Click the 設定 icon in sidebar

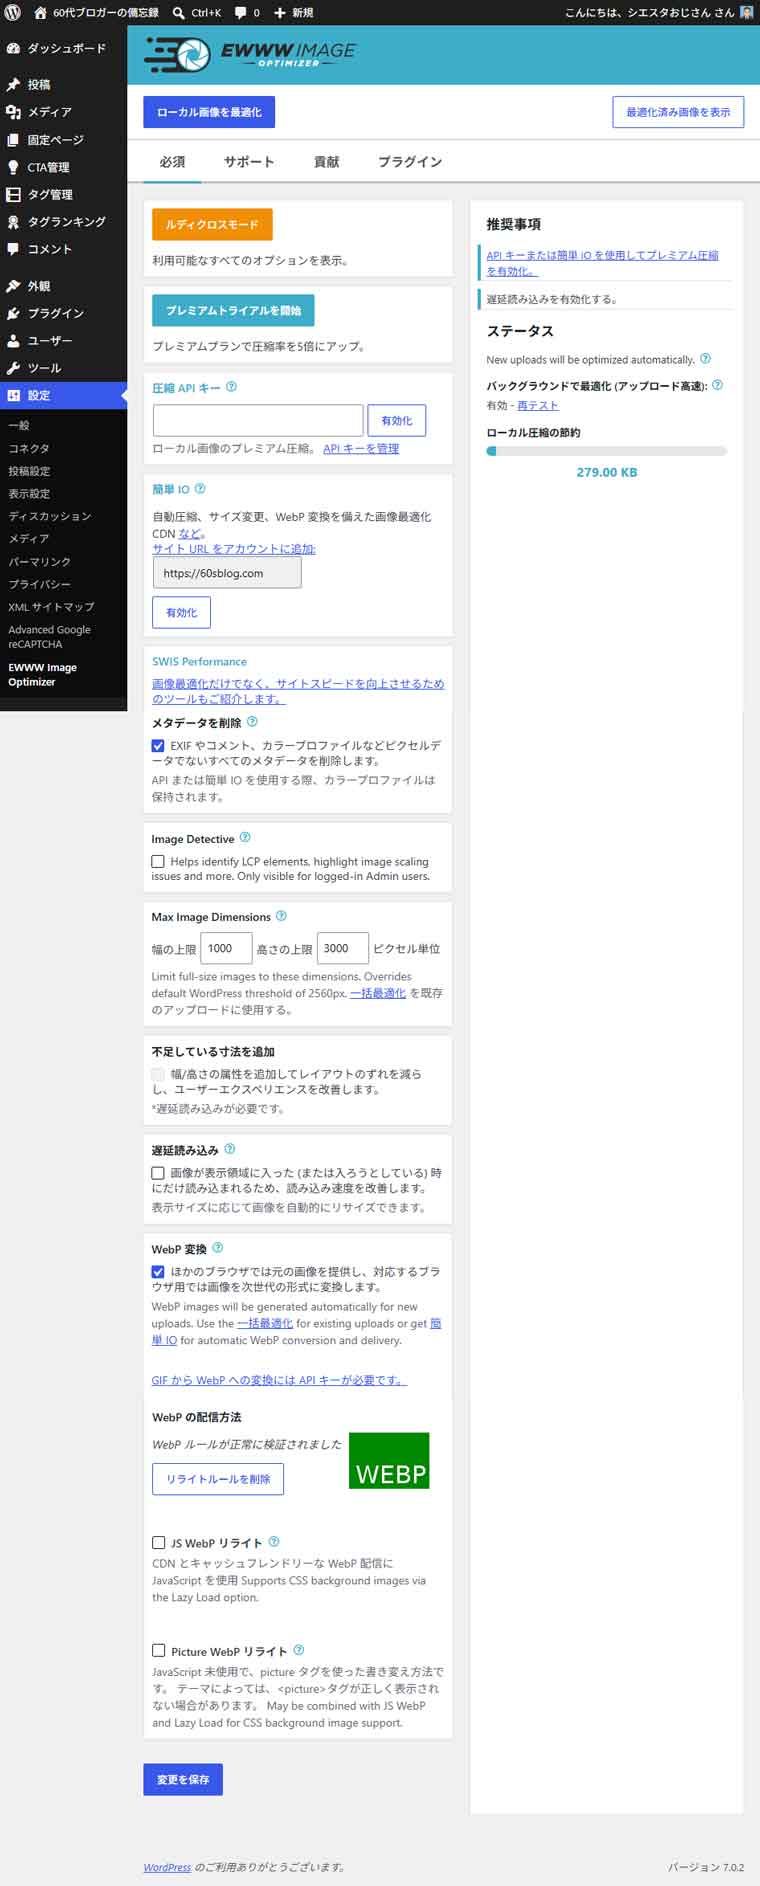[13, 395]
